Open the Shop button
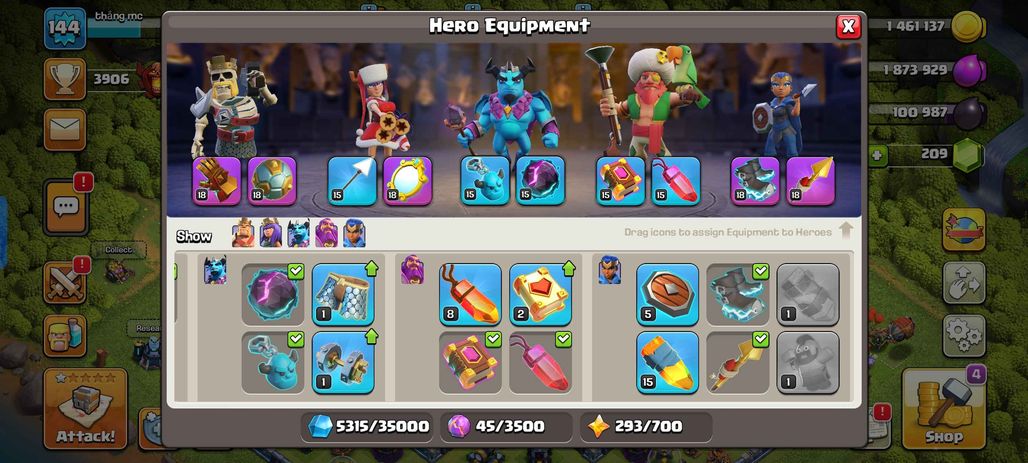This screenshot has width=1028, height=463. 944,409
